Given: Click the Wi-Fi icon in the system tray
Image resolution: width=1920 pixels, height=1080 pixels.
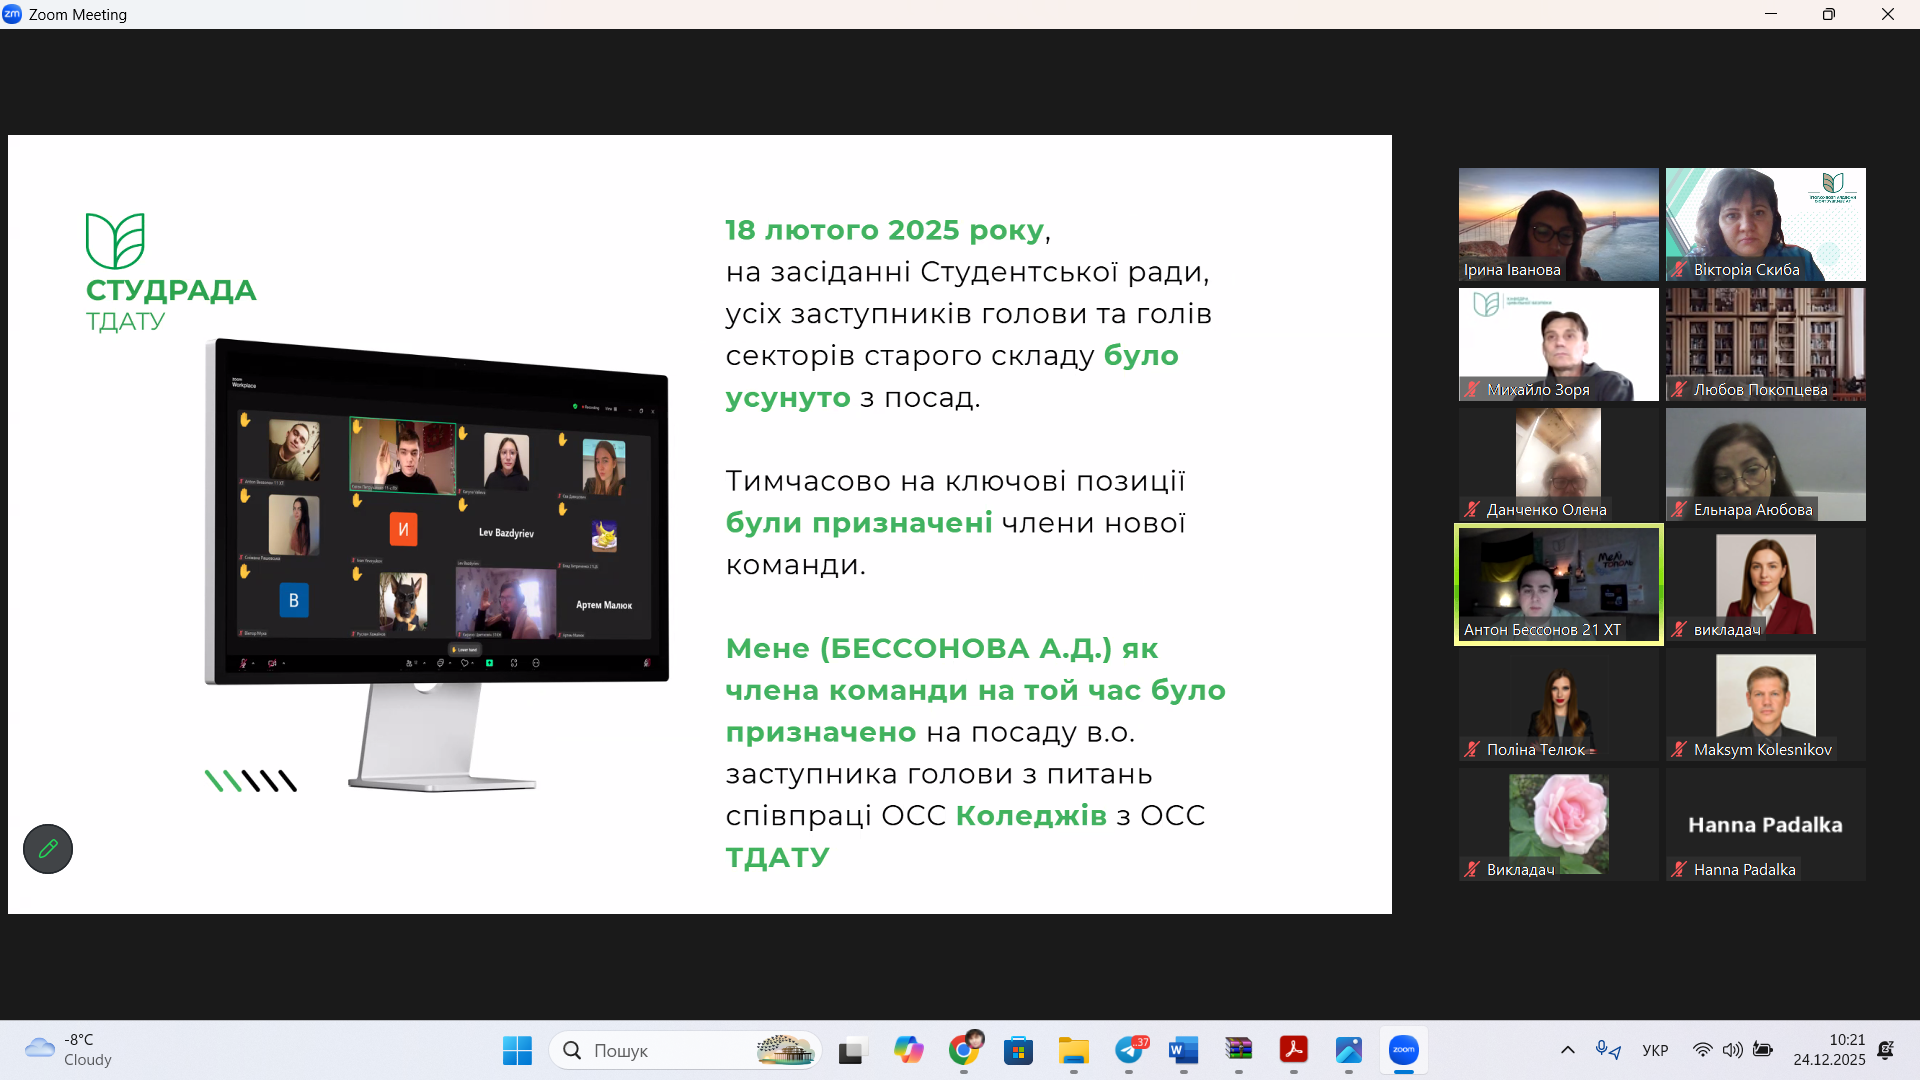Looking at the screenshot, I should click(1703, 1050).
